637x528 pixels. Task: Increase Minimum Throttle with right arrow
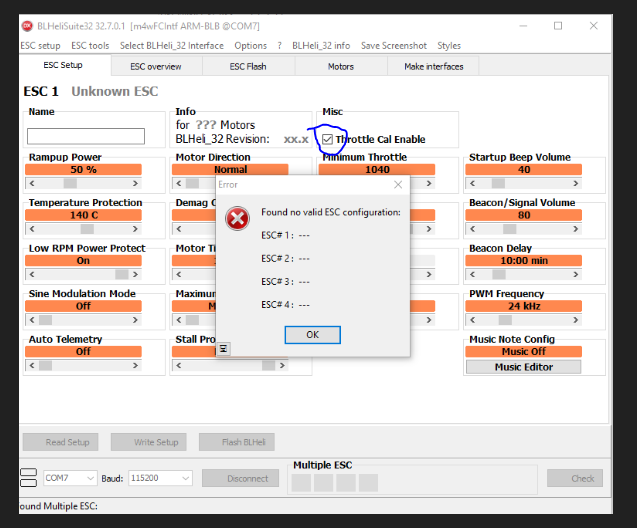click(x=429, y=184)
